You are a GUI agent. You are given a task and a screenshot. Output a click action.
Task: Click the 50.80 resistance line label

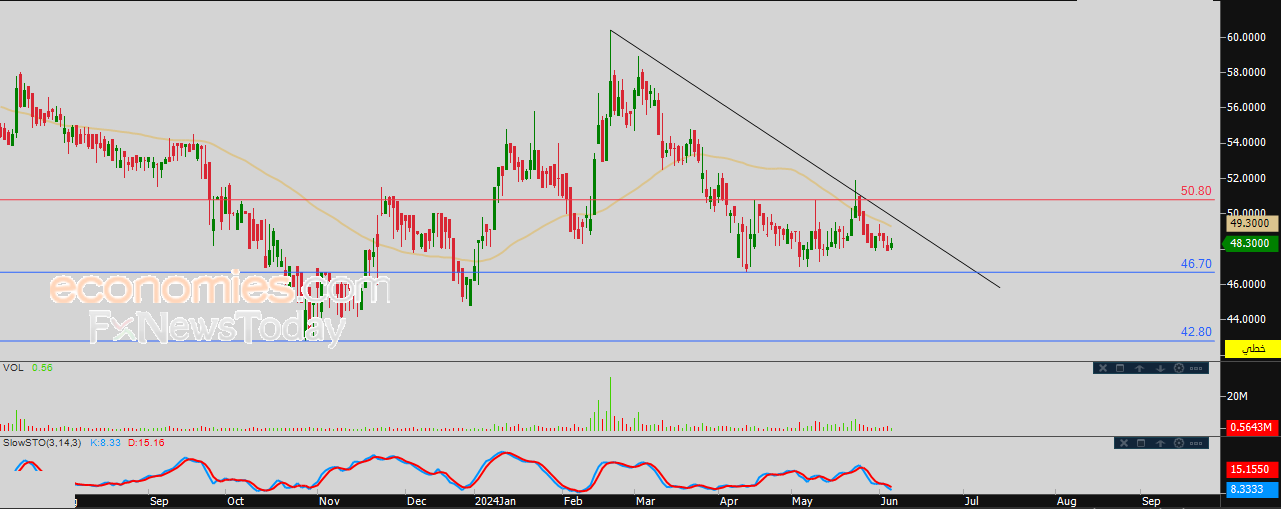[x=1196, y=190]
